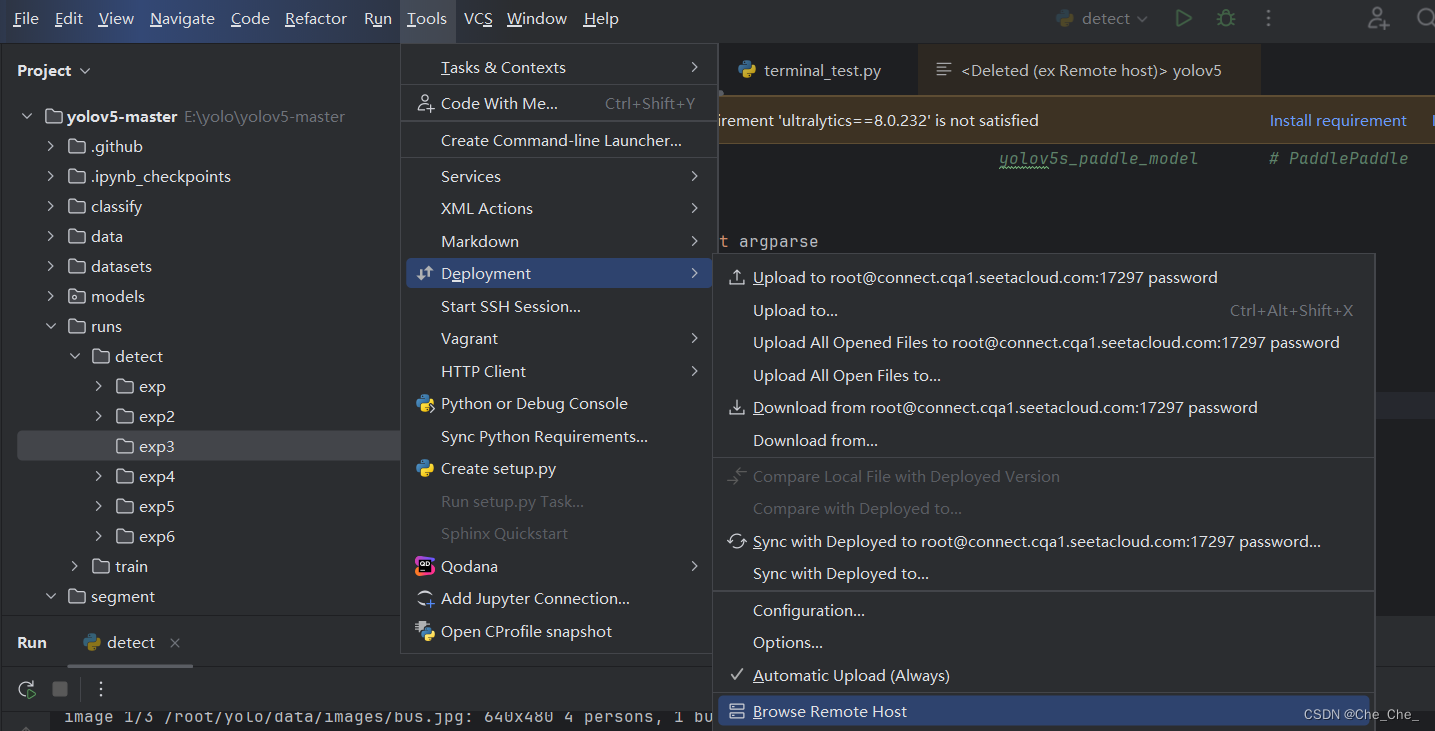Image resolution: width=1435 pixels, height=731 pixels.
Task: Open Qodana from Tools menu
Action: (x=469, y=566)
